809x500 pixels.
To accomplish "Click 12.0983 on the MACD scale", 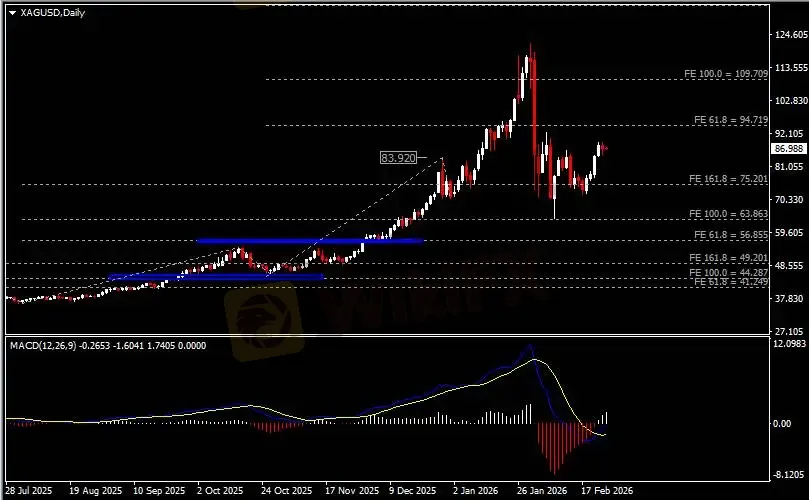I will (789, 344).
